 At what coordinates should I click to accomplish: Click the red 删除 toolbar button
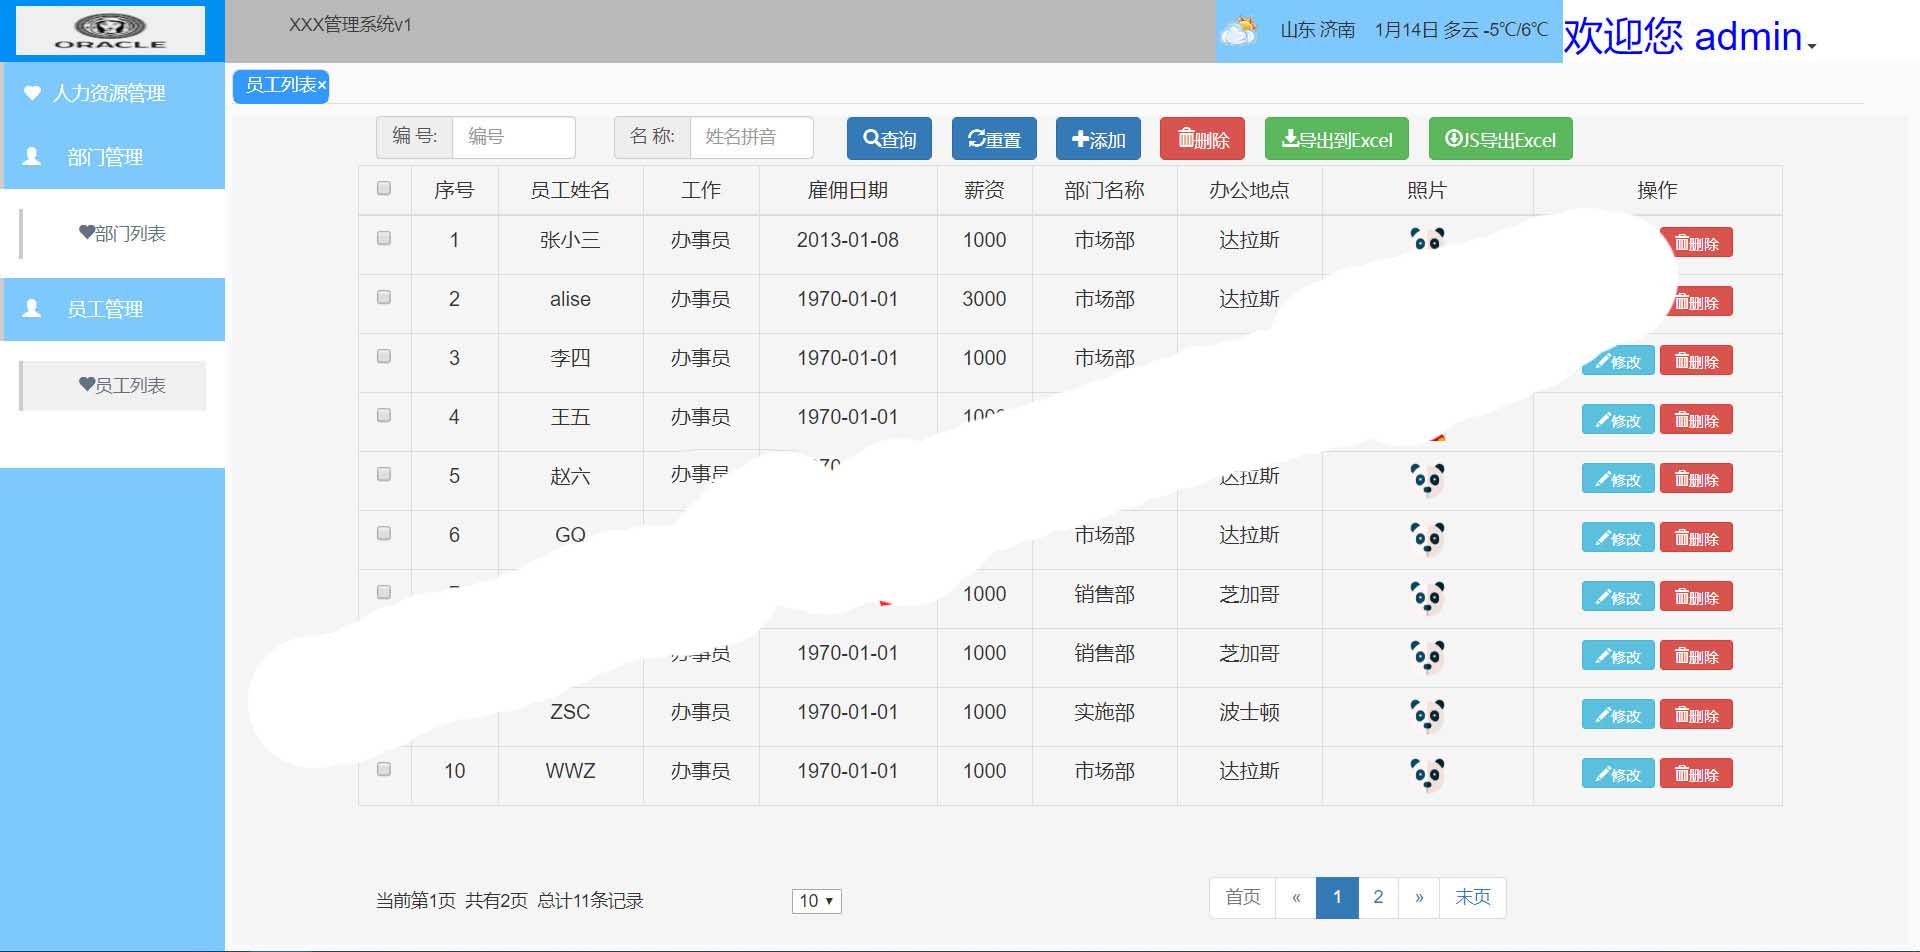click(x=1202, y=139)
